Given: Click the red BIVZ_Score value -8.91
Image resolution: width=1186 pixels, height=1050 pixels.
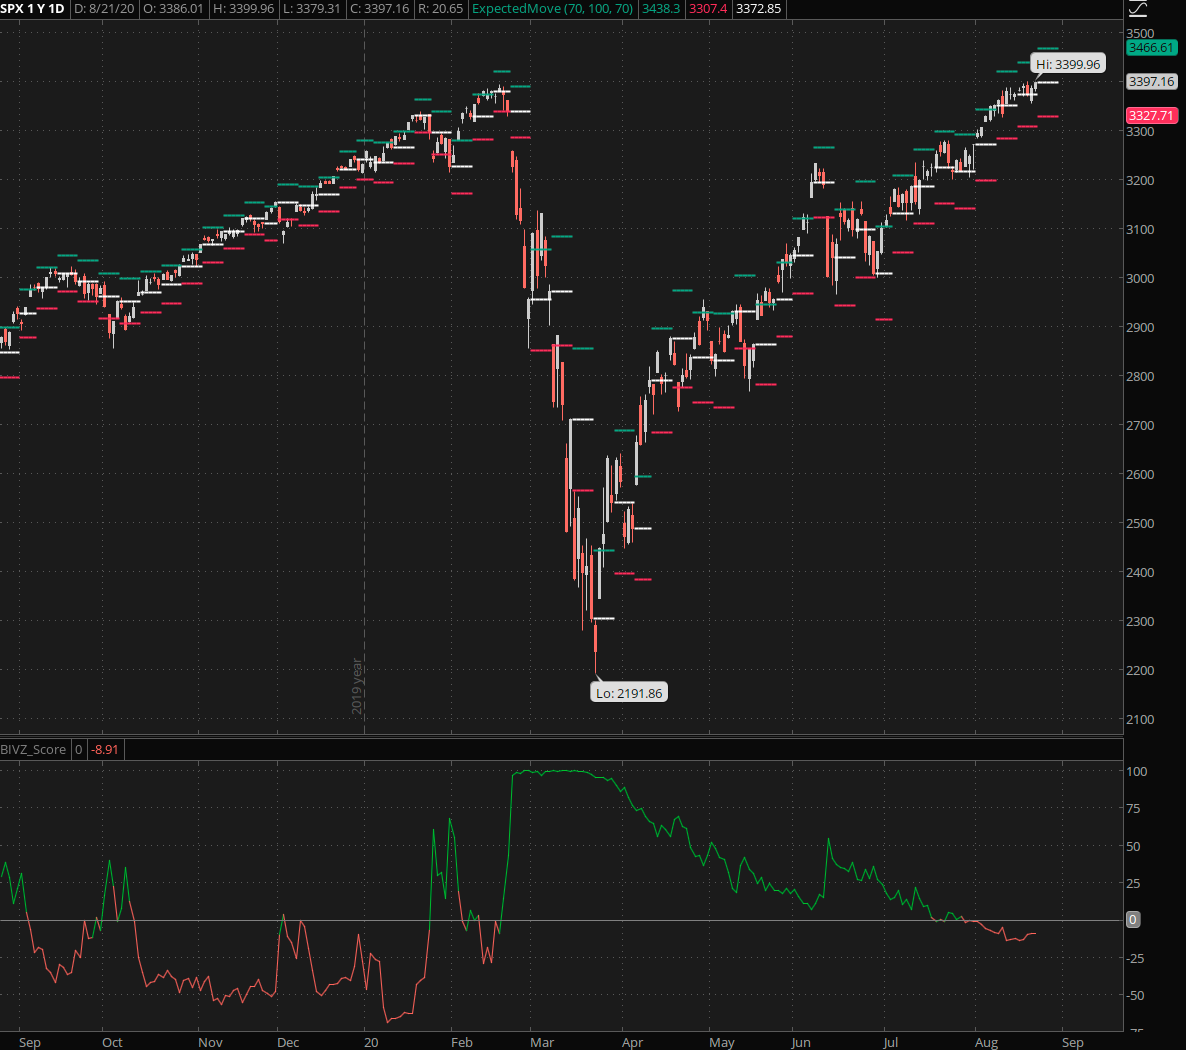Looking at the screenshot, I should point(105,749).
